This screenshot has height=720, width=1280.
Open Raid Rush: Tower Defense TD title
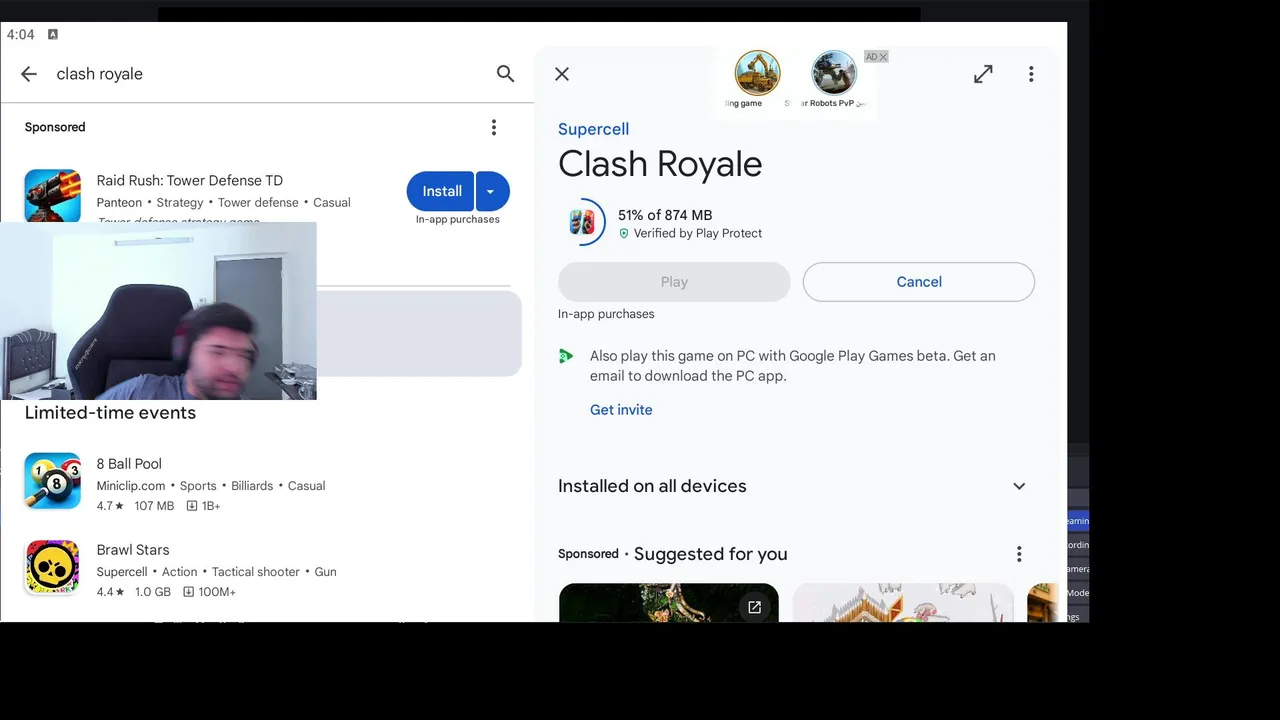point(190,181)
